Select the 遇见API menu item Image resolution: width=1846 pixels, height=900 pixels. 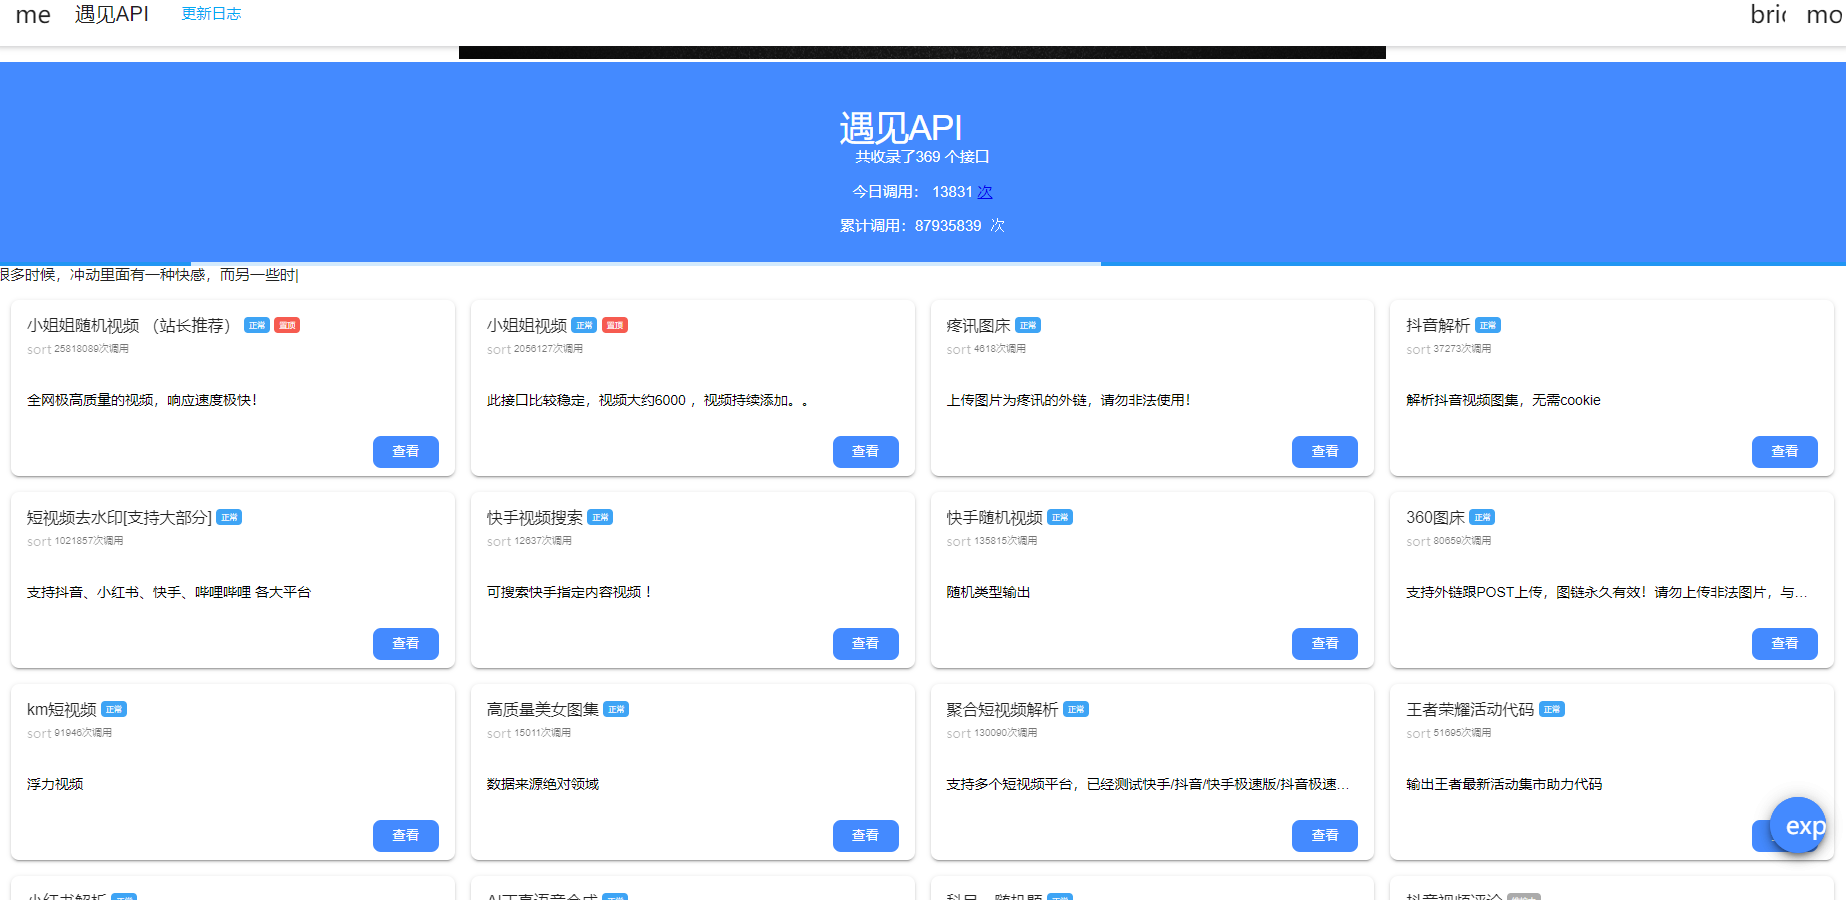[x=111, y=14]
